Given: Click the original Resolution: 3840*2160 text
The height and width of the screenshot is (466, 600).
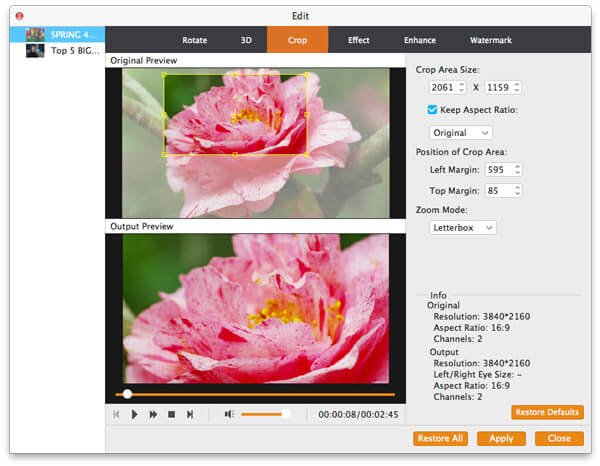Looking at the screenshot, I should pyautogui.click(x=482, y=316).
